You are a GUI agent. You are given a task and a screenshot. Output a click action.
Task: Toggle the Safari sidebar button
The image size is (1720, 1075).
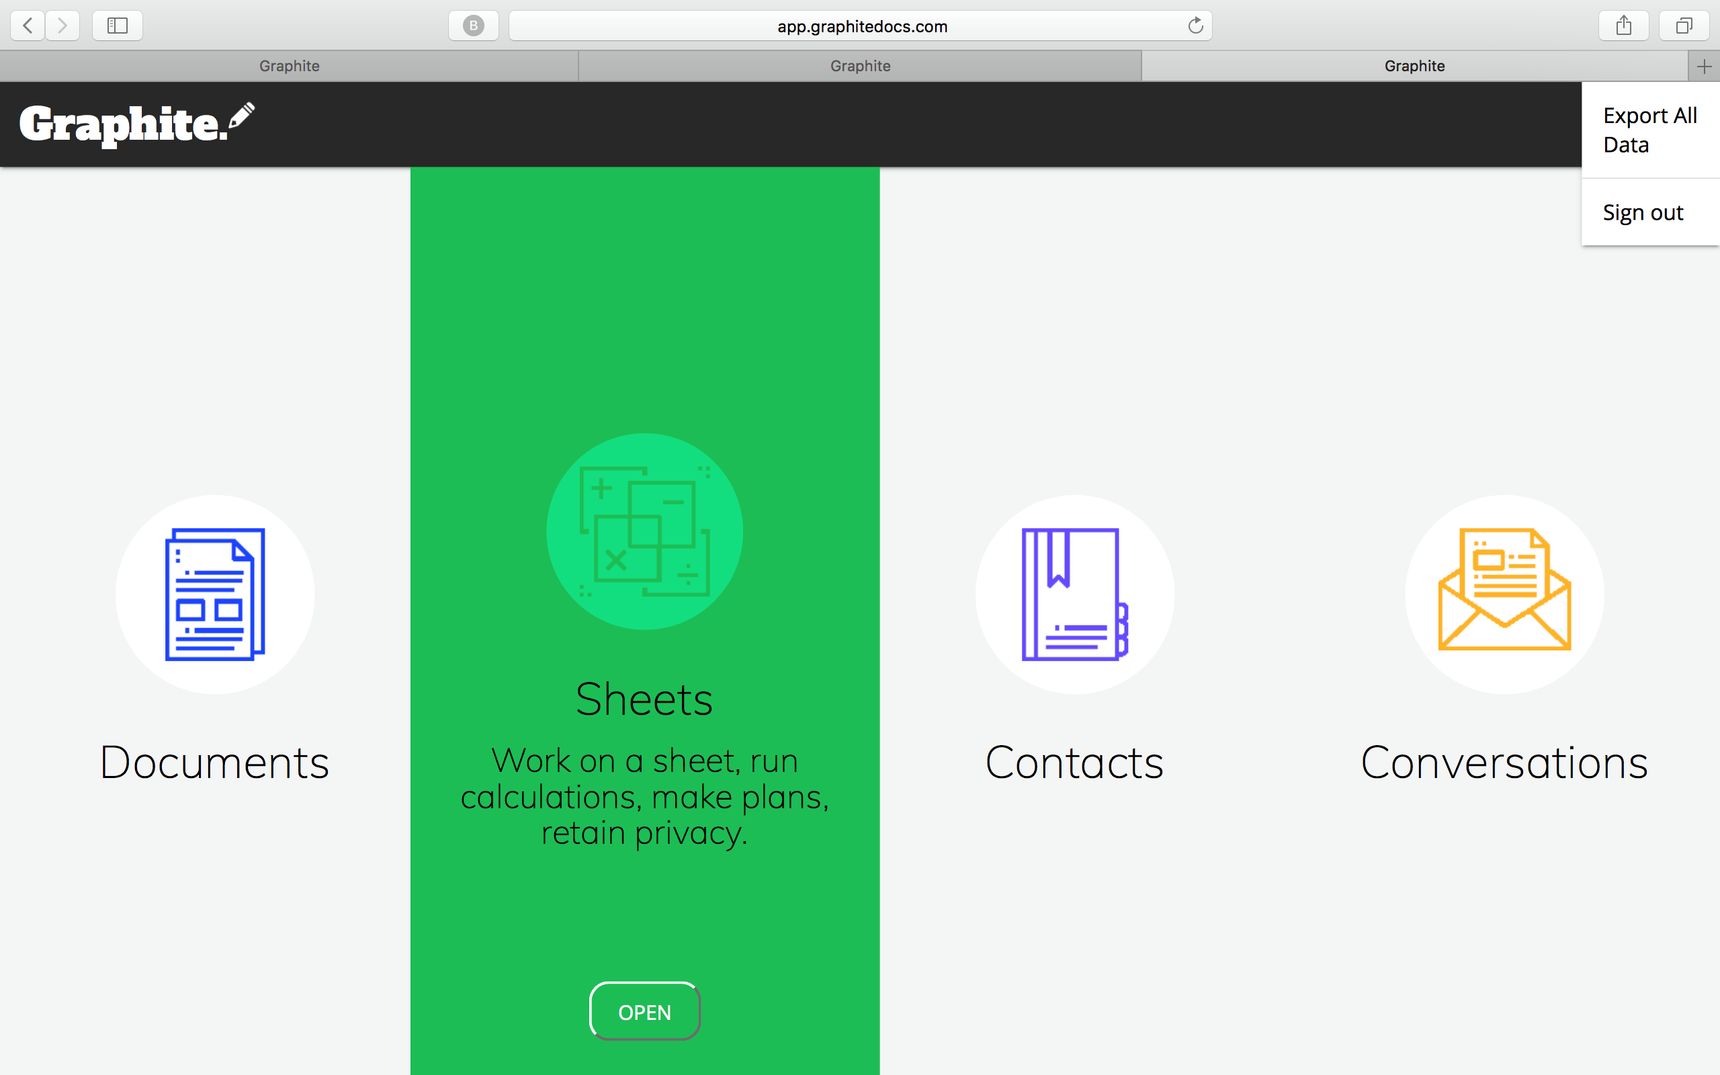[117, 26]
